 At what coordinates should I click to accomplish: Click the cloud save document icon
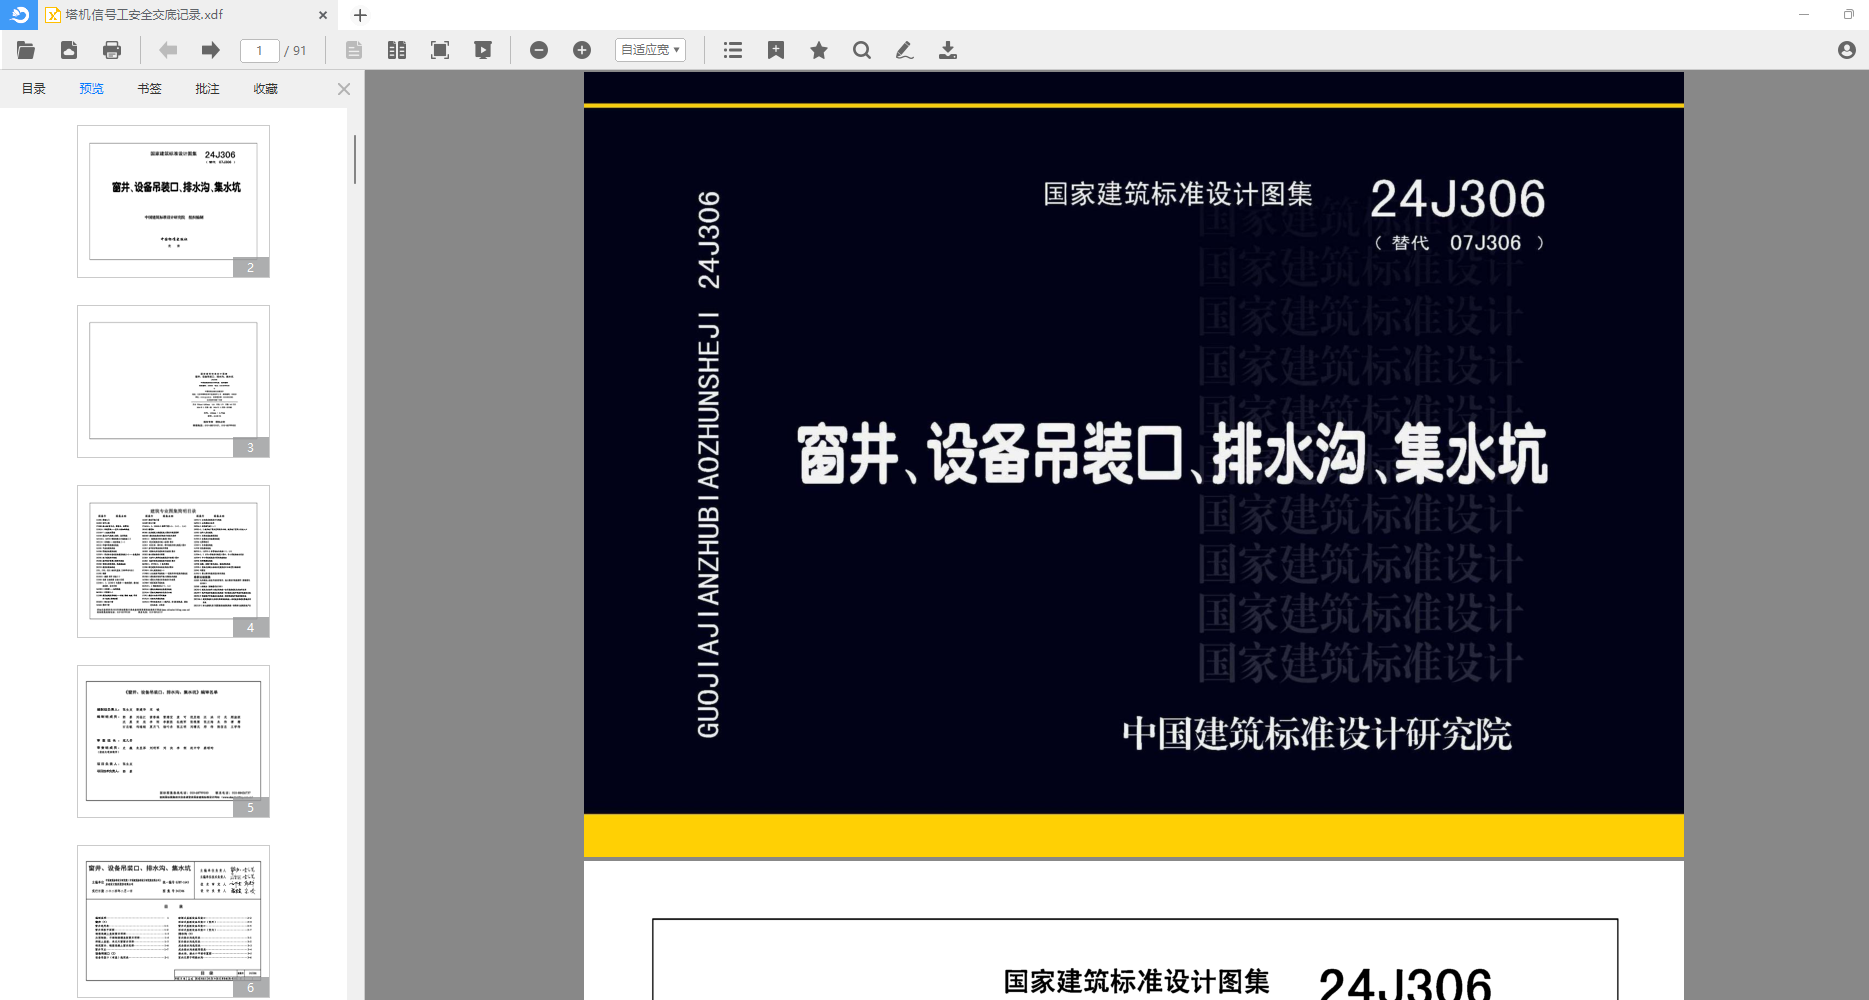click(69, 50)
